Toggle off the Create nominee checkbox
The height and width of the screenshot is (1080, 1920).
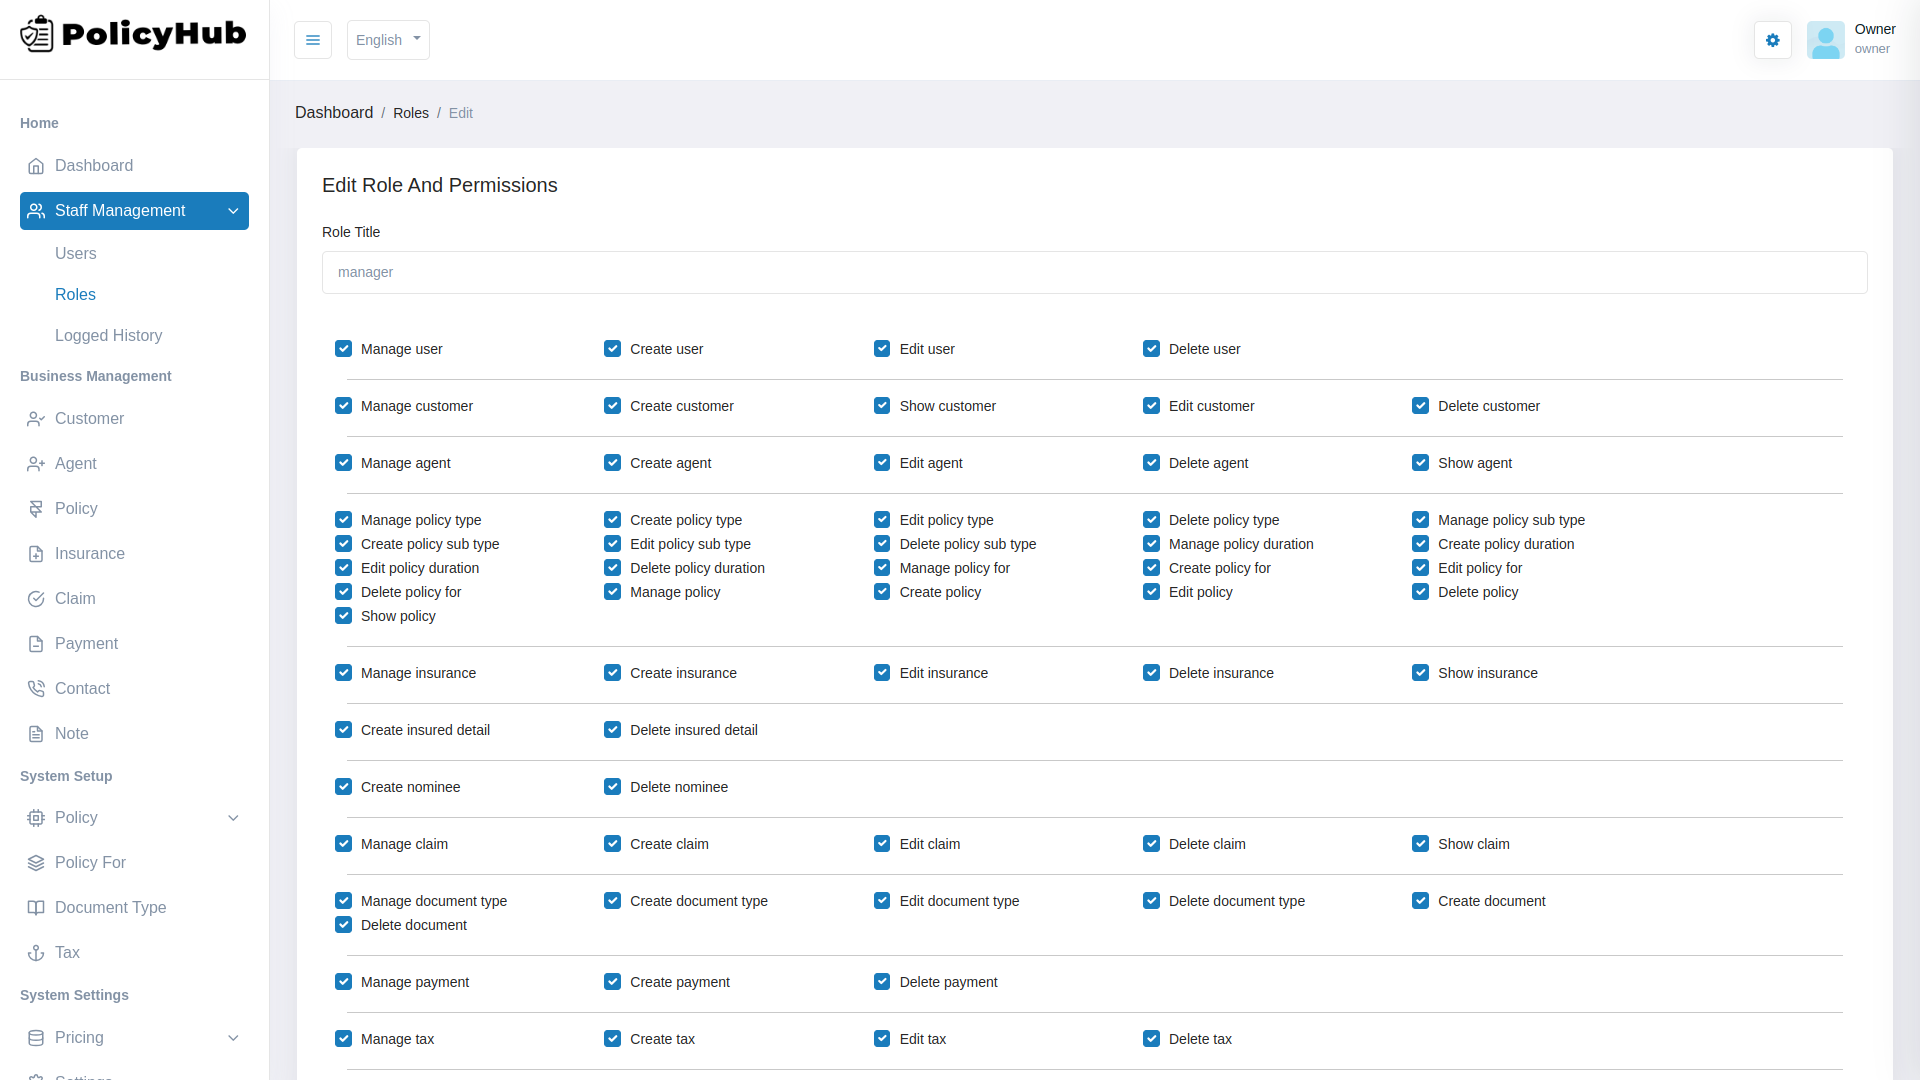[343, 786]
